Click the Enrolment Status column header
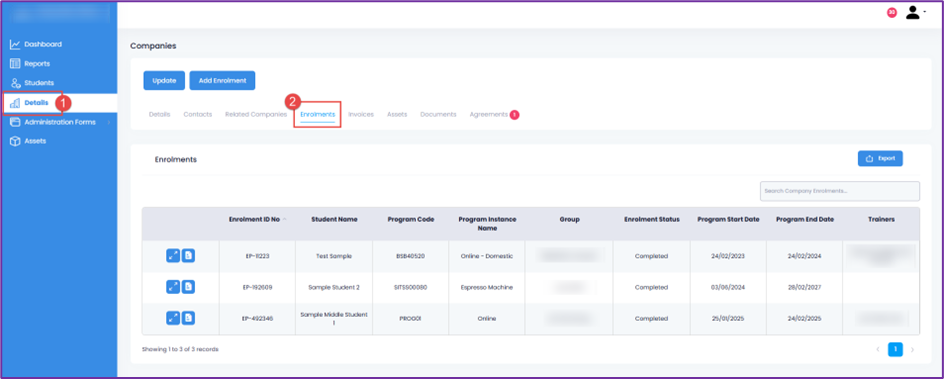The image size is (944, 379). pos(651,220)
